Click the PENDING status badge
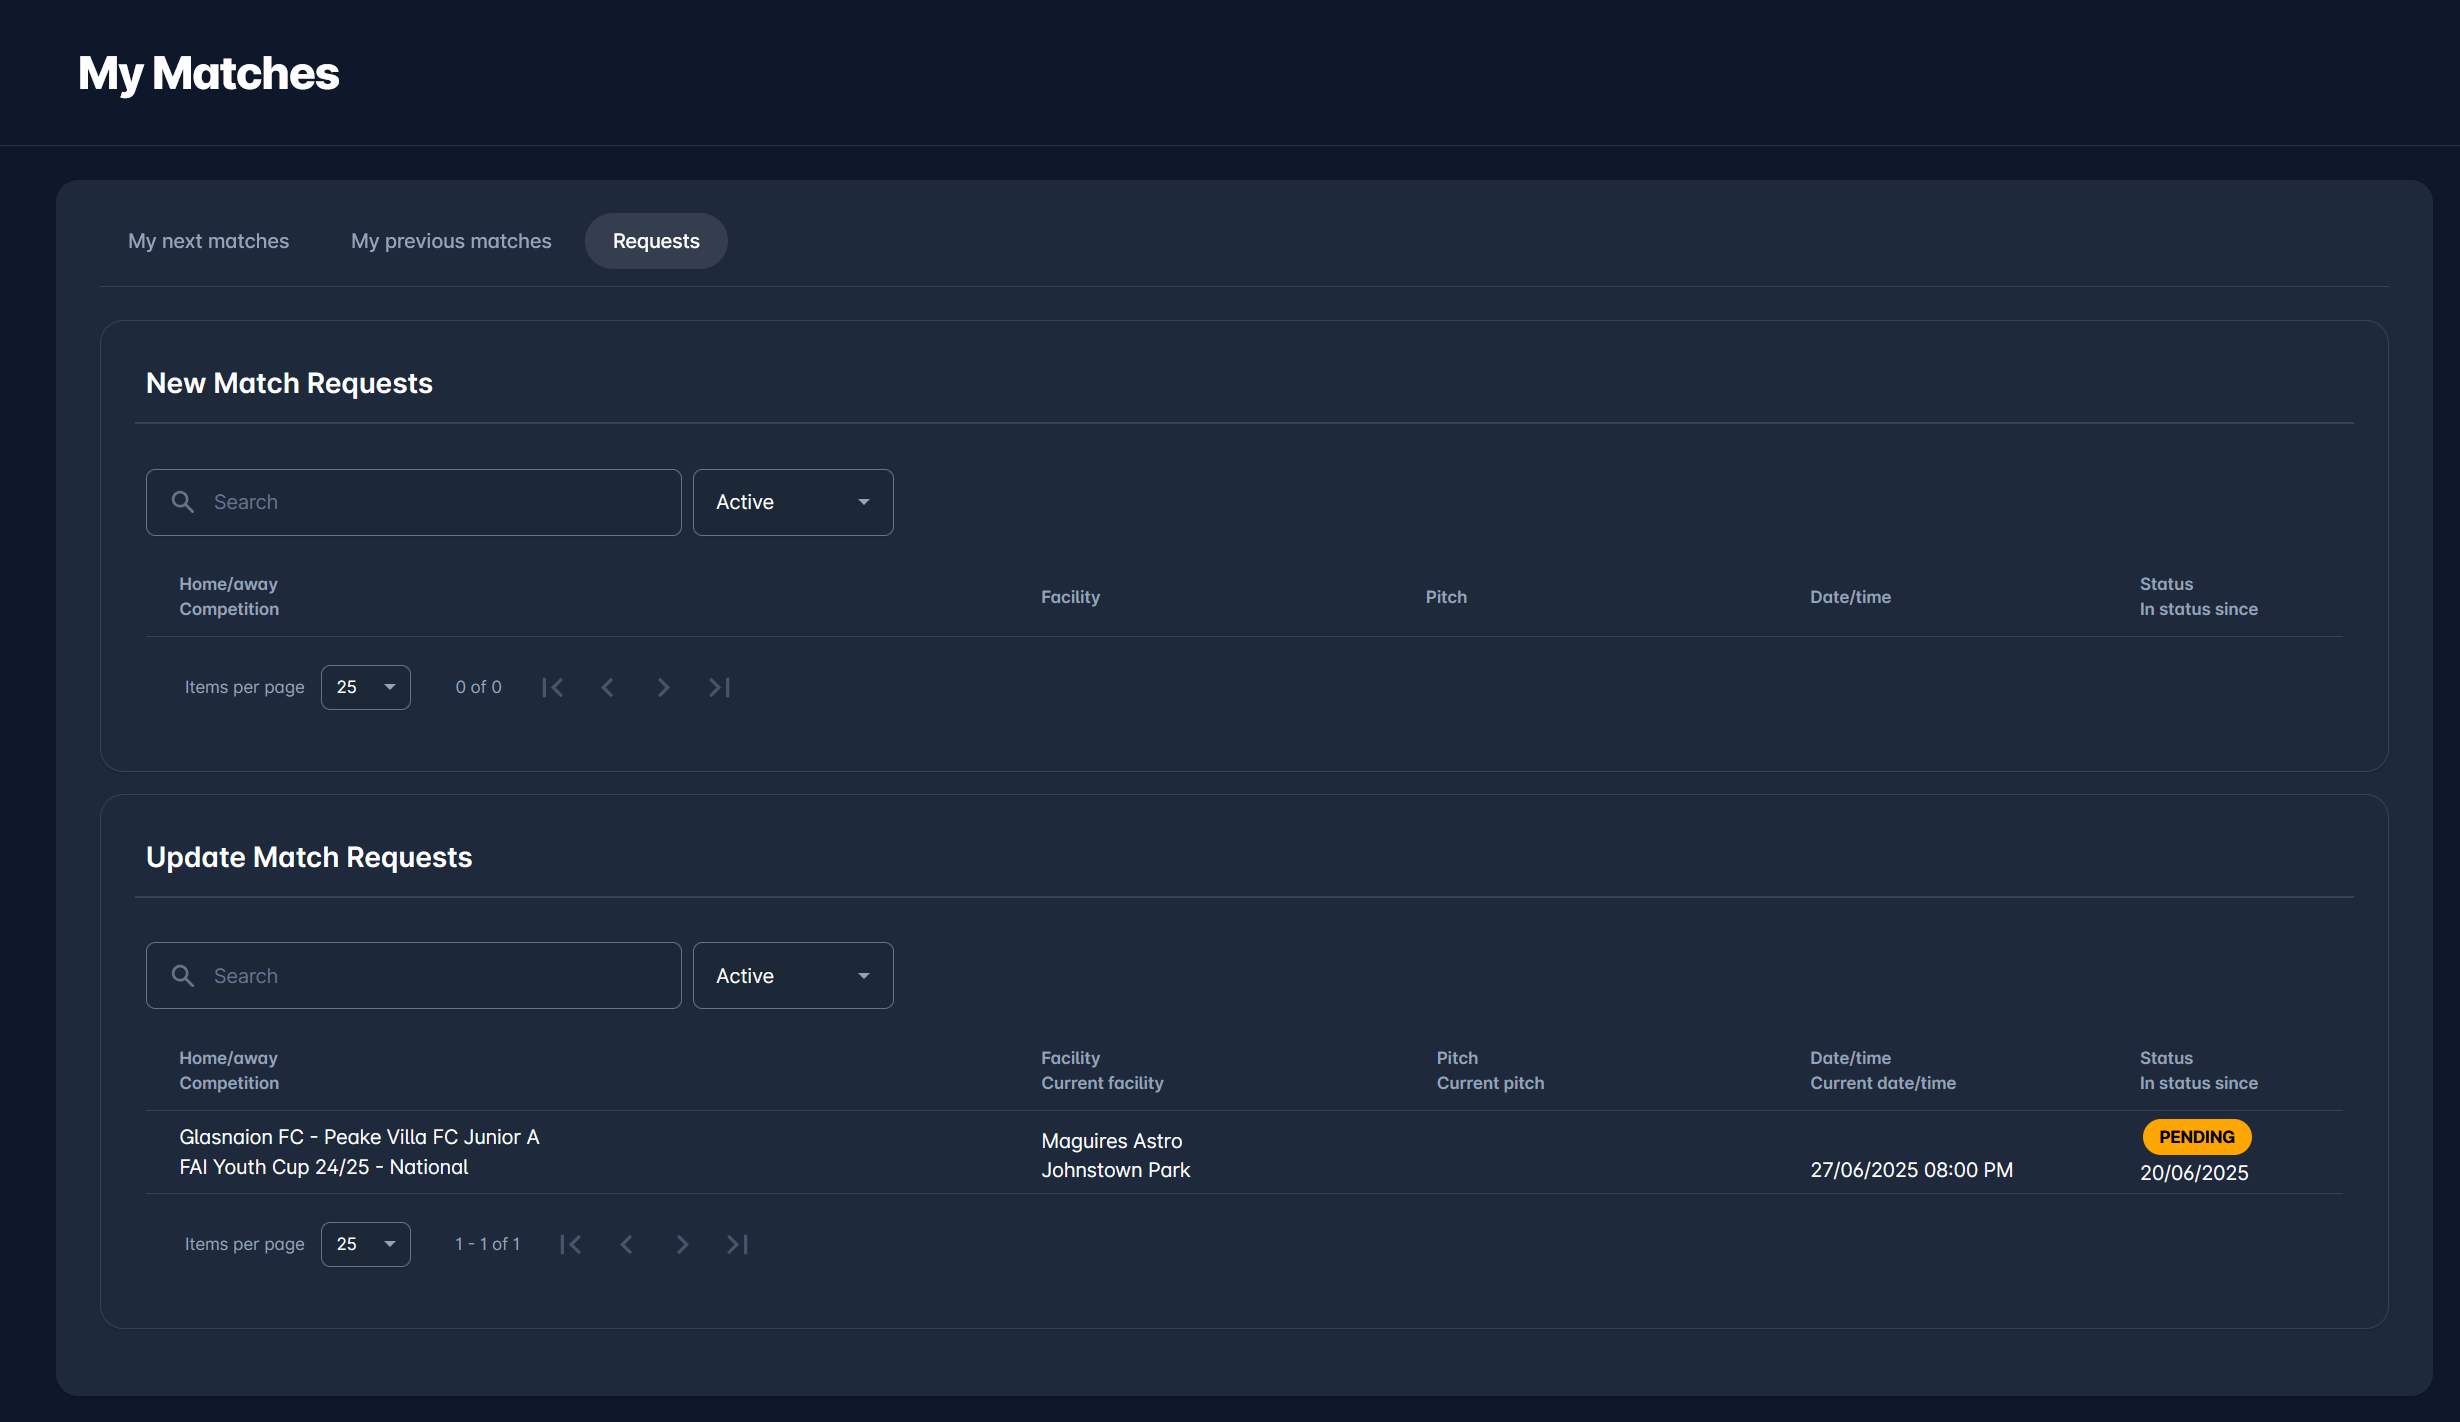The image size is (2460, 1422). pyautogui.click(x=2196, y=1137)
